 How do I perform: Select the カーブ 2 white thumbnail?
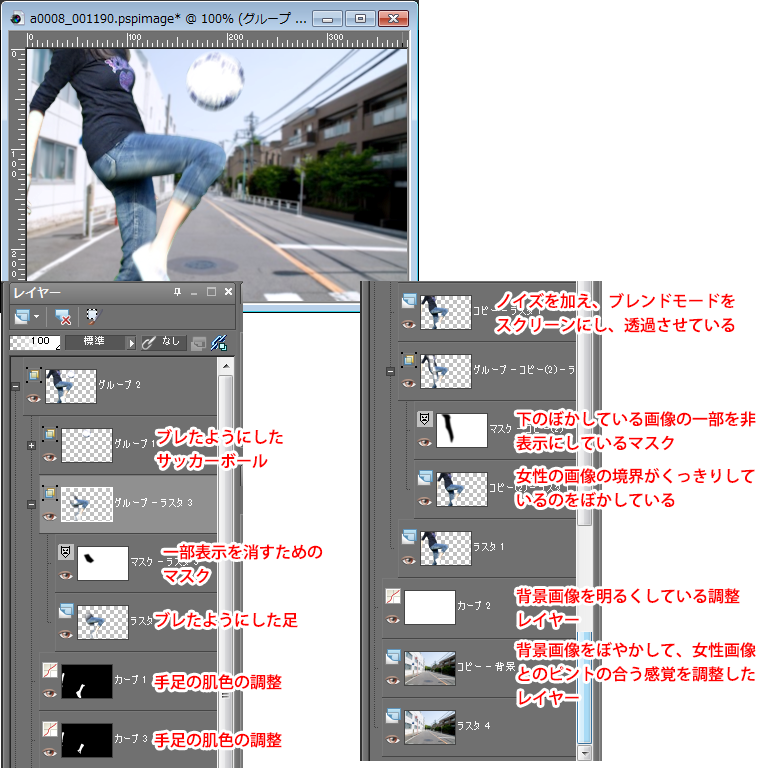click(x=430, y=607)
